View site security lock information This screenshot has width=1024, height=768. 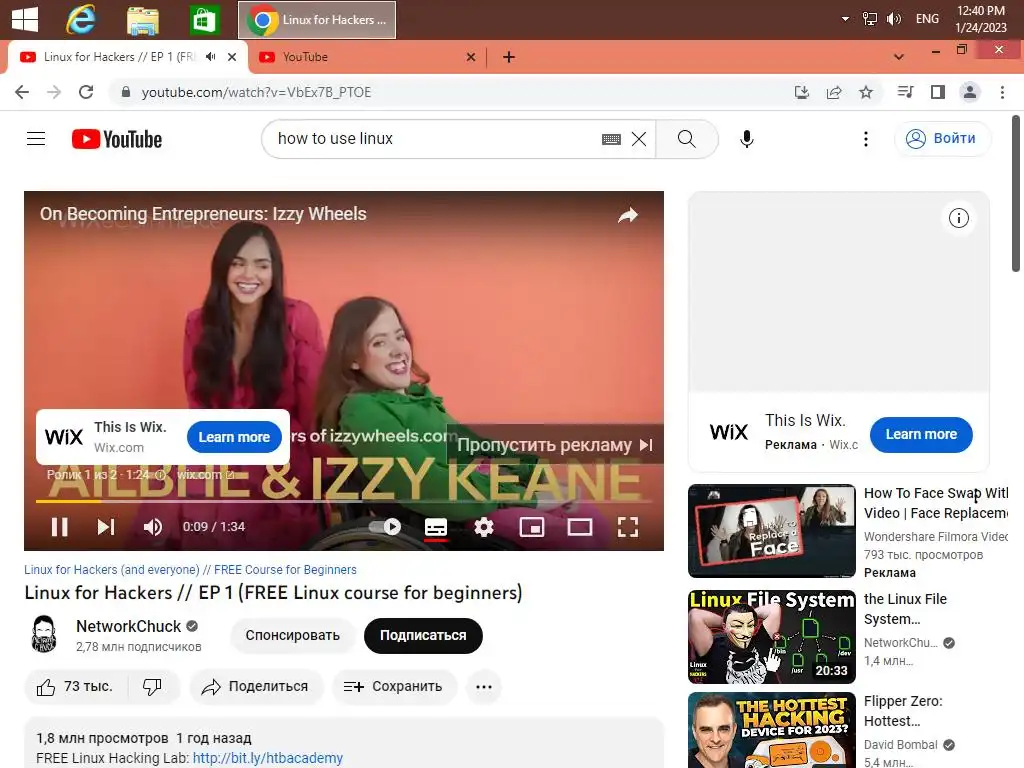click(x=125, y=92)
